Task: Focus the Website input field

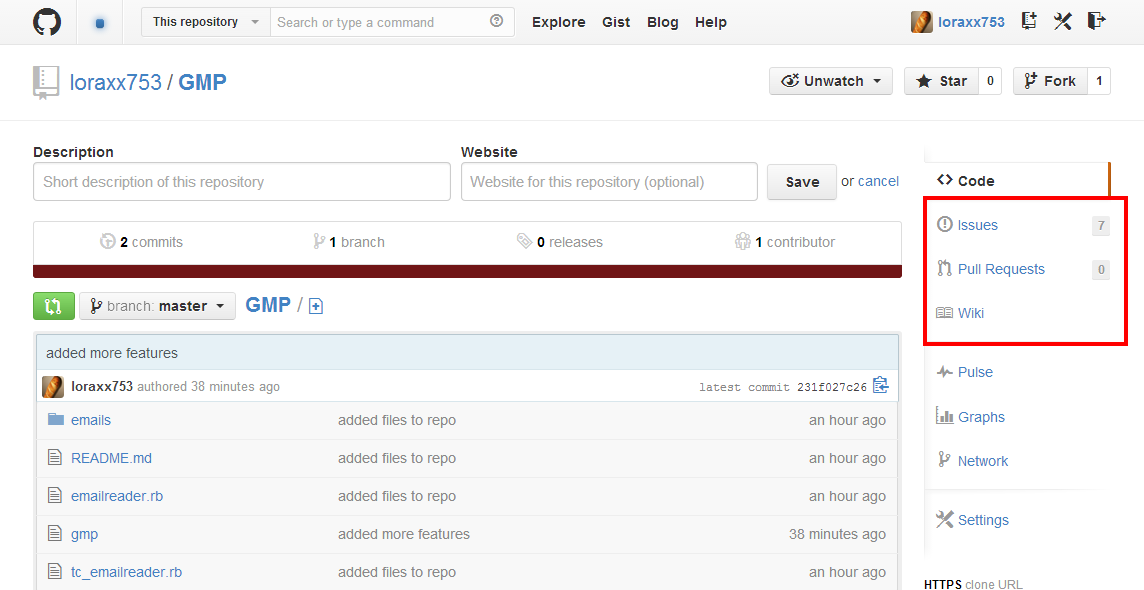Action: [609, 182]
